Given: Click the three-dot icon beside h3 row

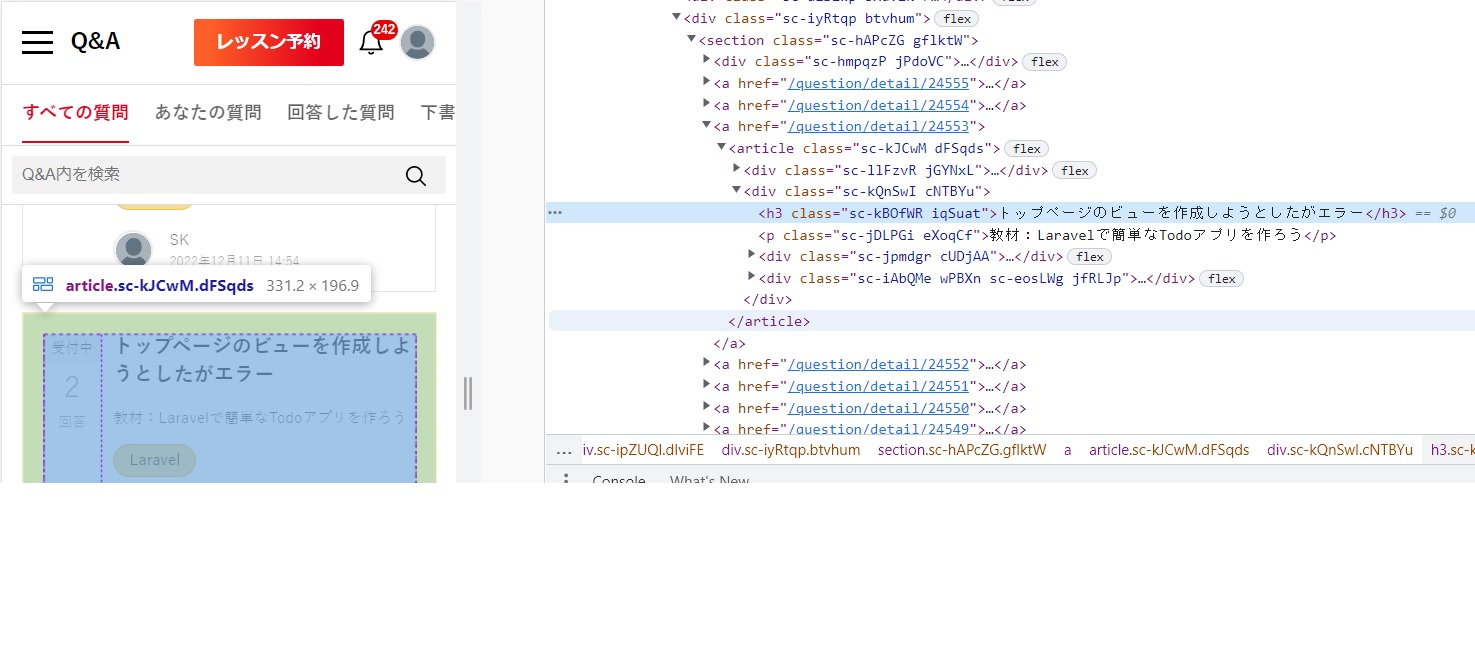Looking at the screenshot, I should [x=555, y=213].
